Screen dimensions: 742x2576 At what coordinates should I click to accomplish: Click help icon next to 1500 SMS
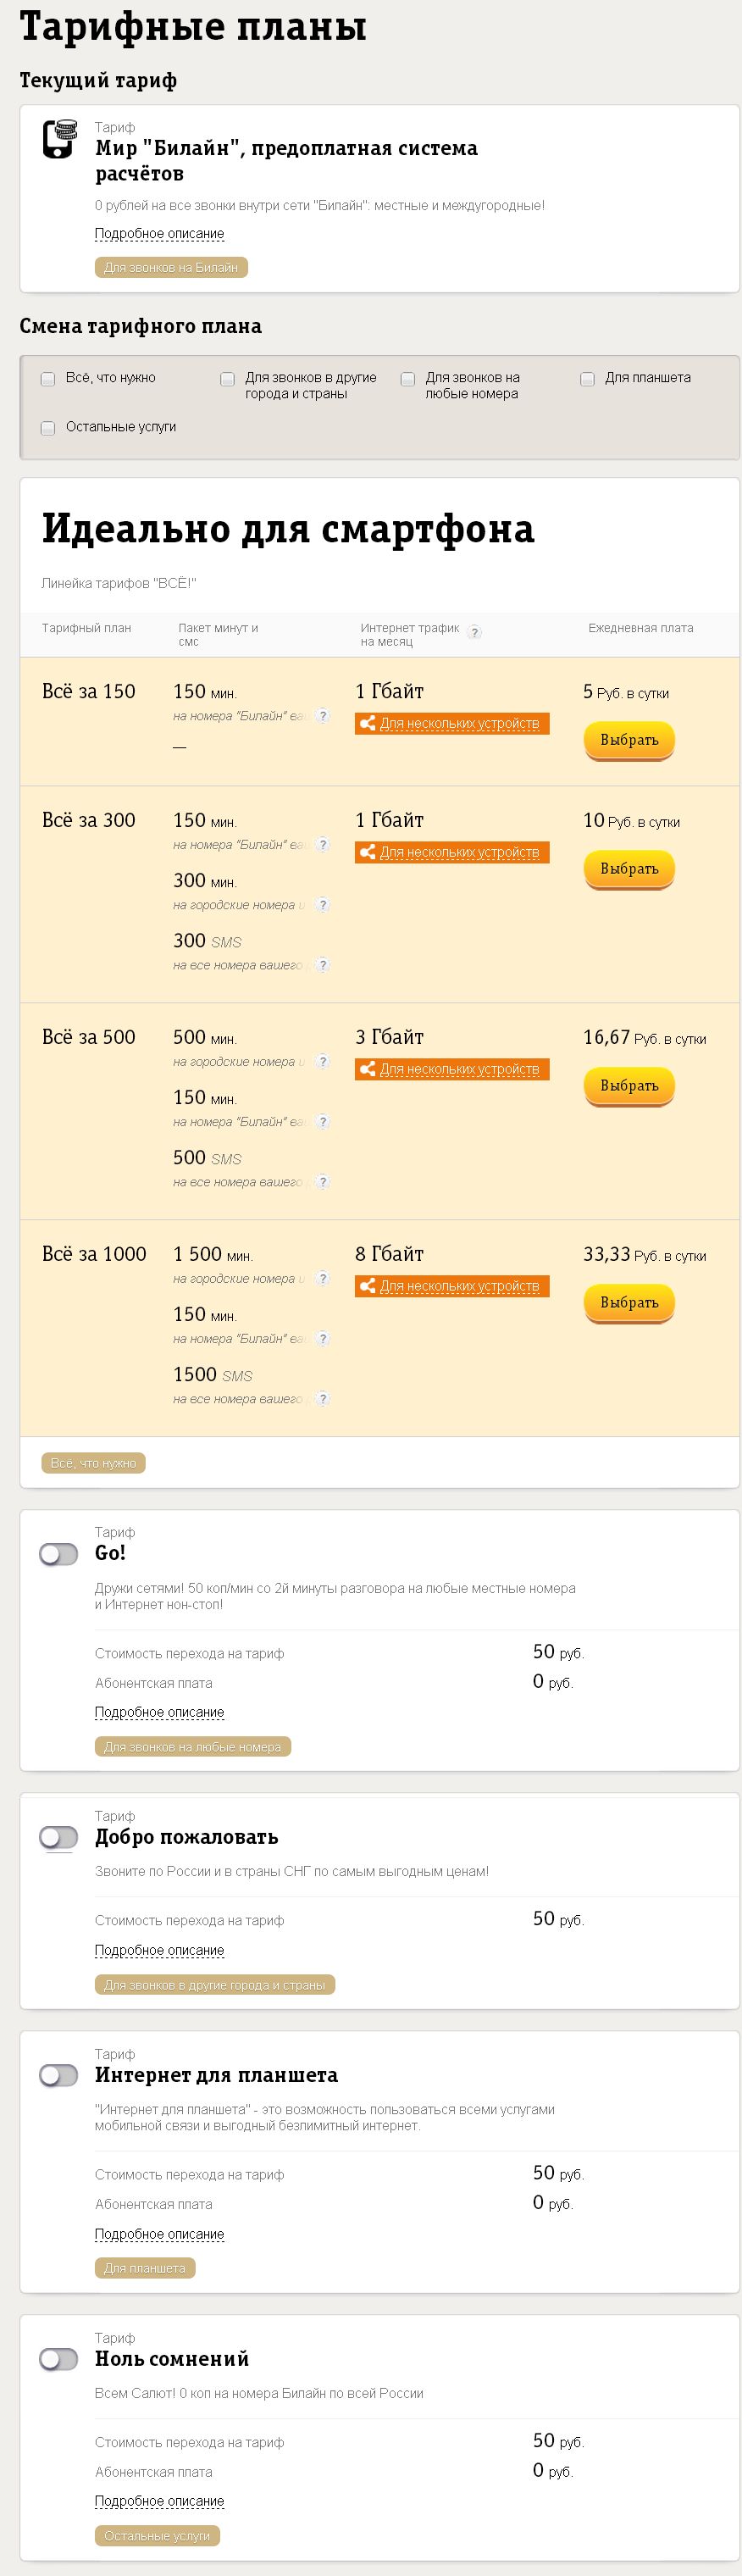point(322,1399)
